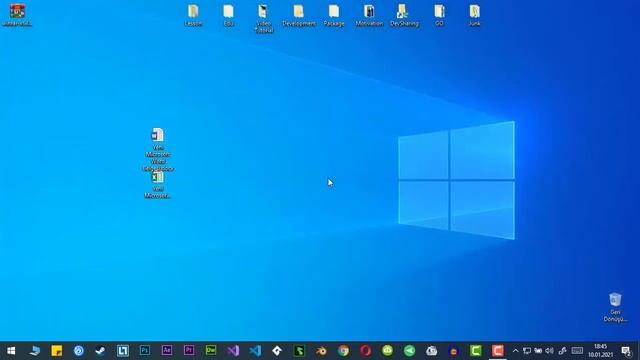Open the Action Center notifications
The height and width of the screenshot is (360, 640).
coord(626,351)
